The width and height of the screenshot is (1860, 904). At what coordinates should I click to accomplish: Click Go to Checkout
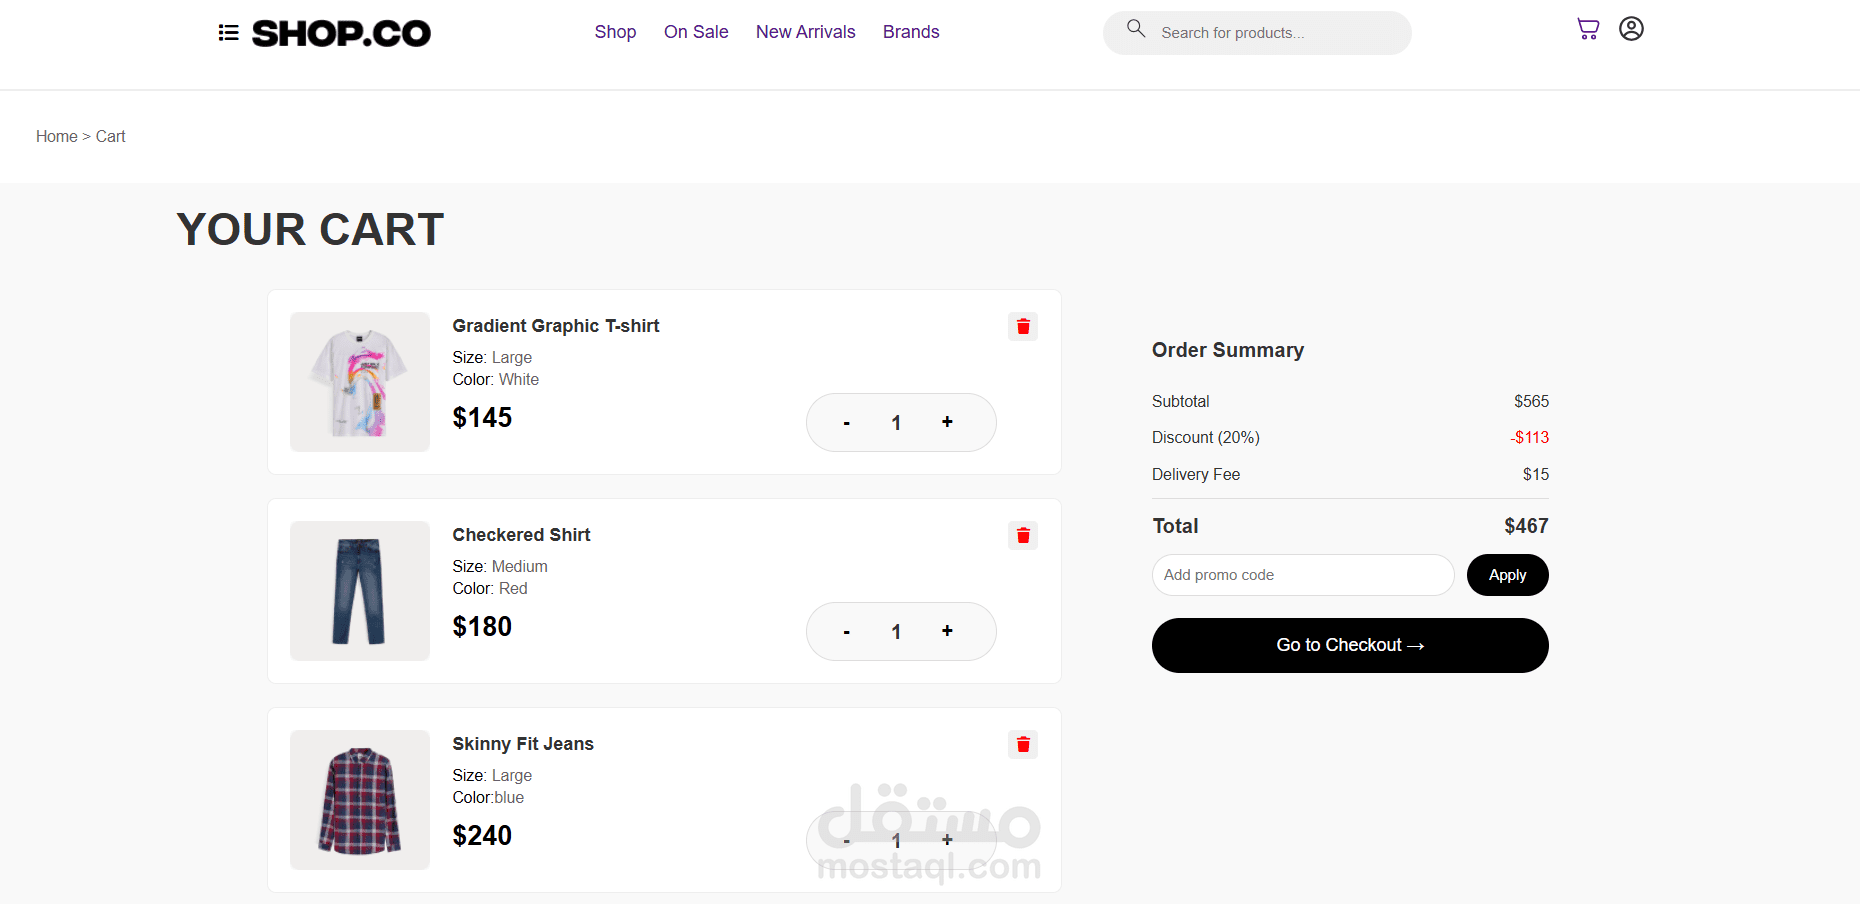tap(1350, 645)
